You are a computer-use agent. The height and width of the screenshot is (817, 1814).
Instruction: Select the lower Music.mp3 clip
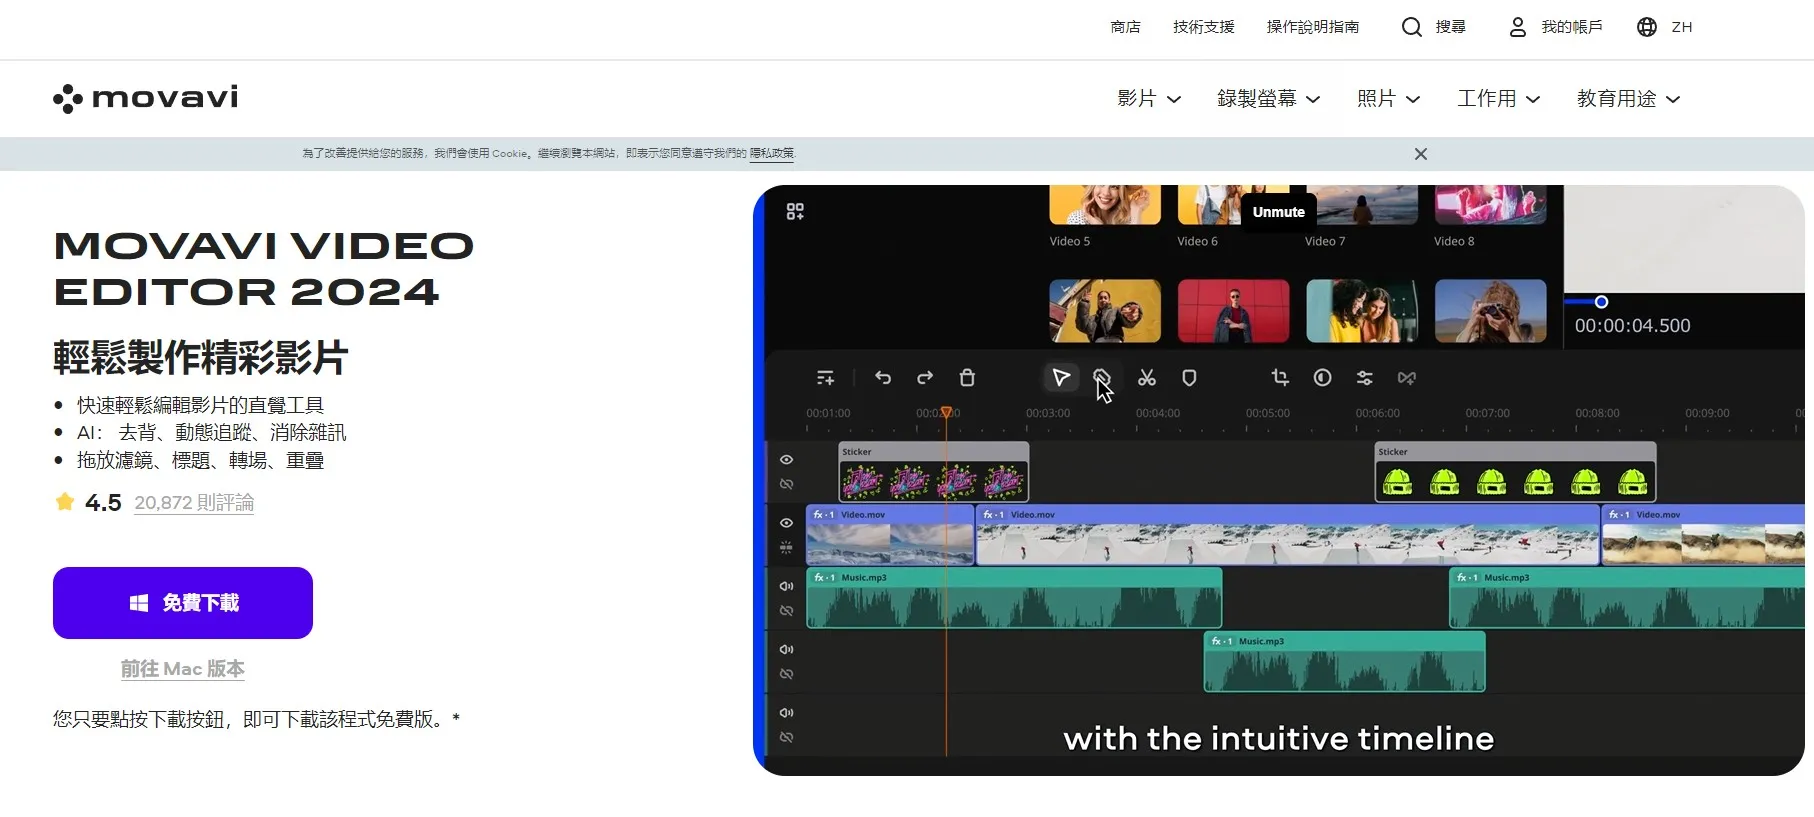pos(1344,662)
